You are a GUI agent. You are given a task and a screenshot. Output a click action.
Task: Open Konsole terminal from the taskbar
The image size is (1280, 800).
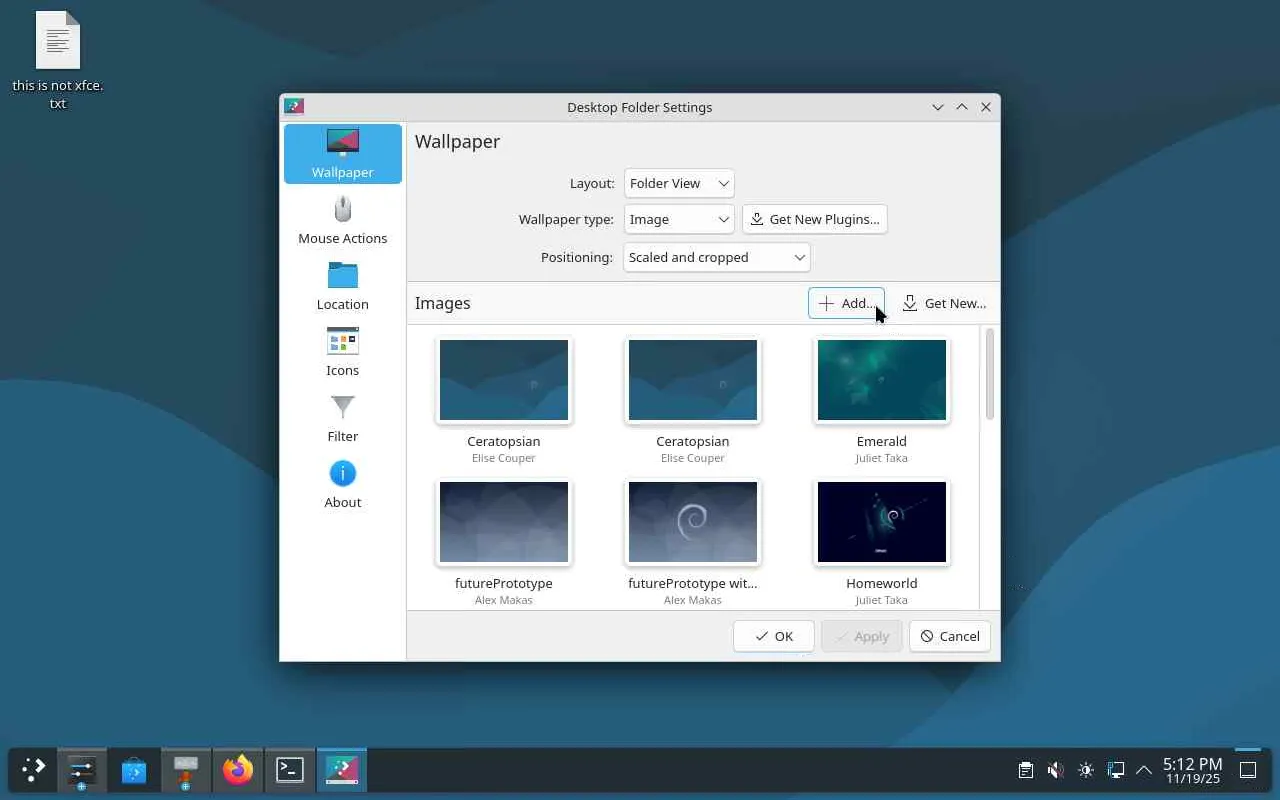pos(290,770)
